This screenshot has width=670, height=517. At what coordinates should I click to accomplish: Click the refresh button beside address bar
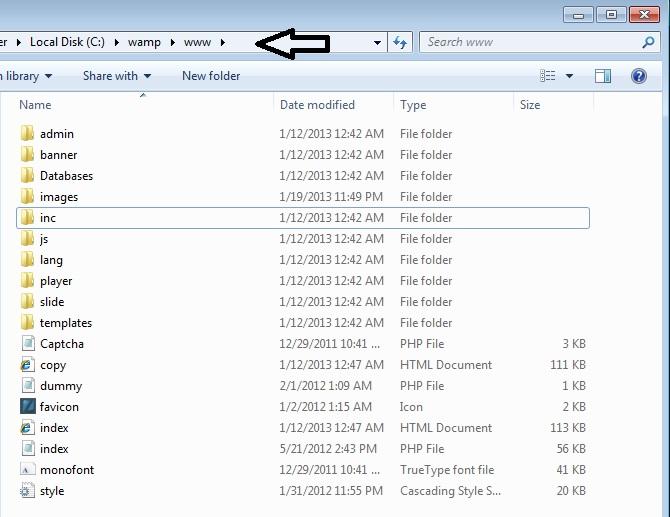pos(400,42)
